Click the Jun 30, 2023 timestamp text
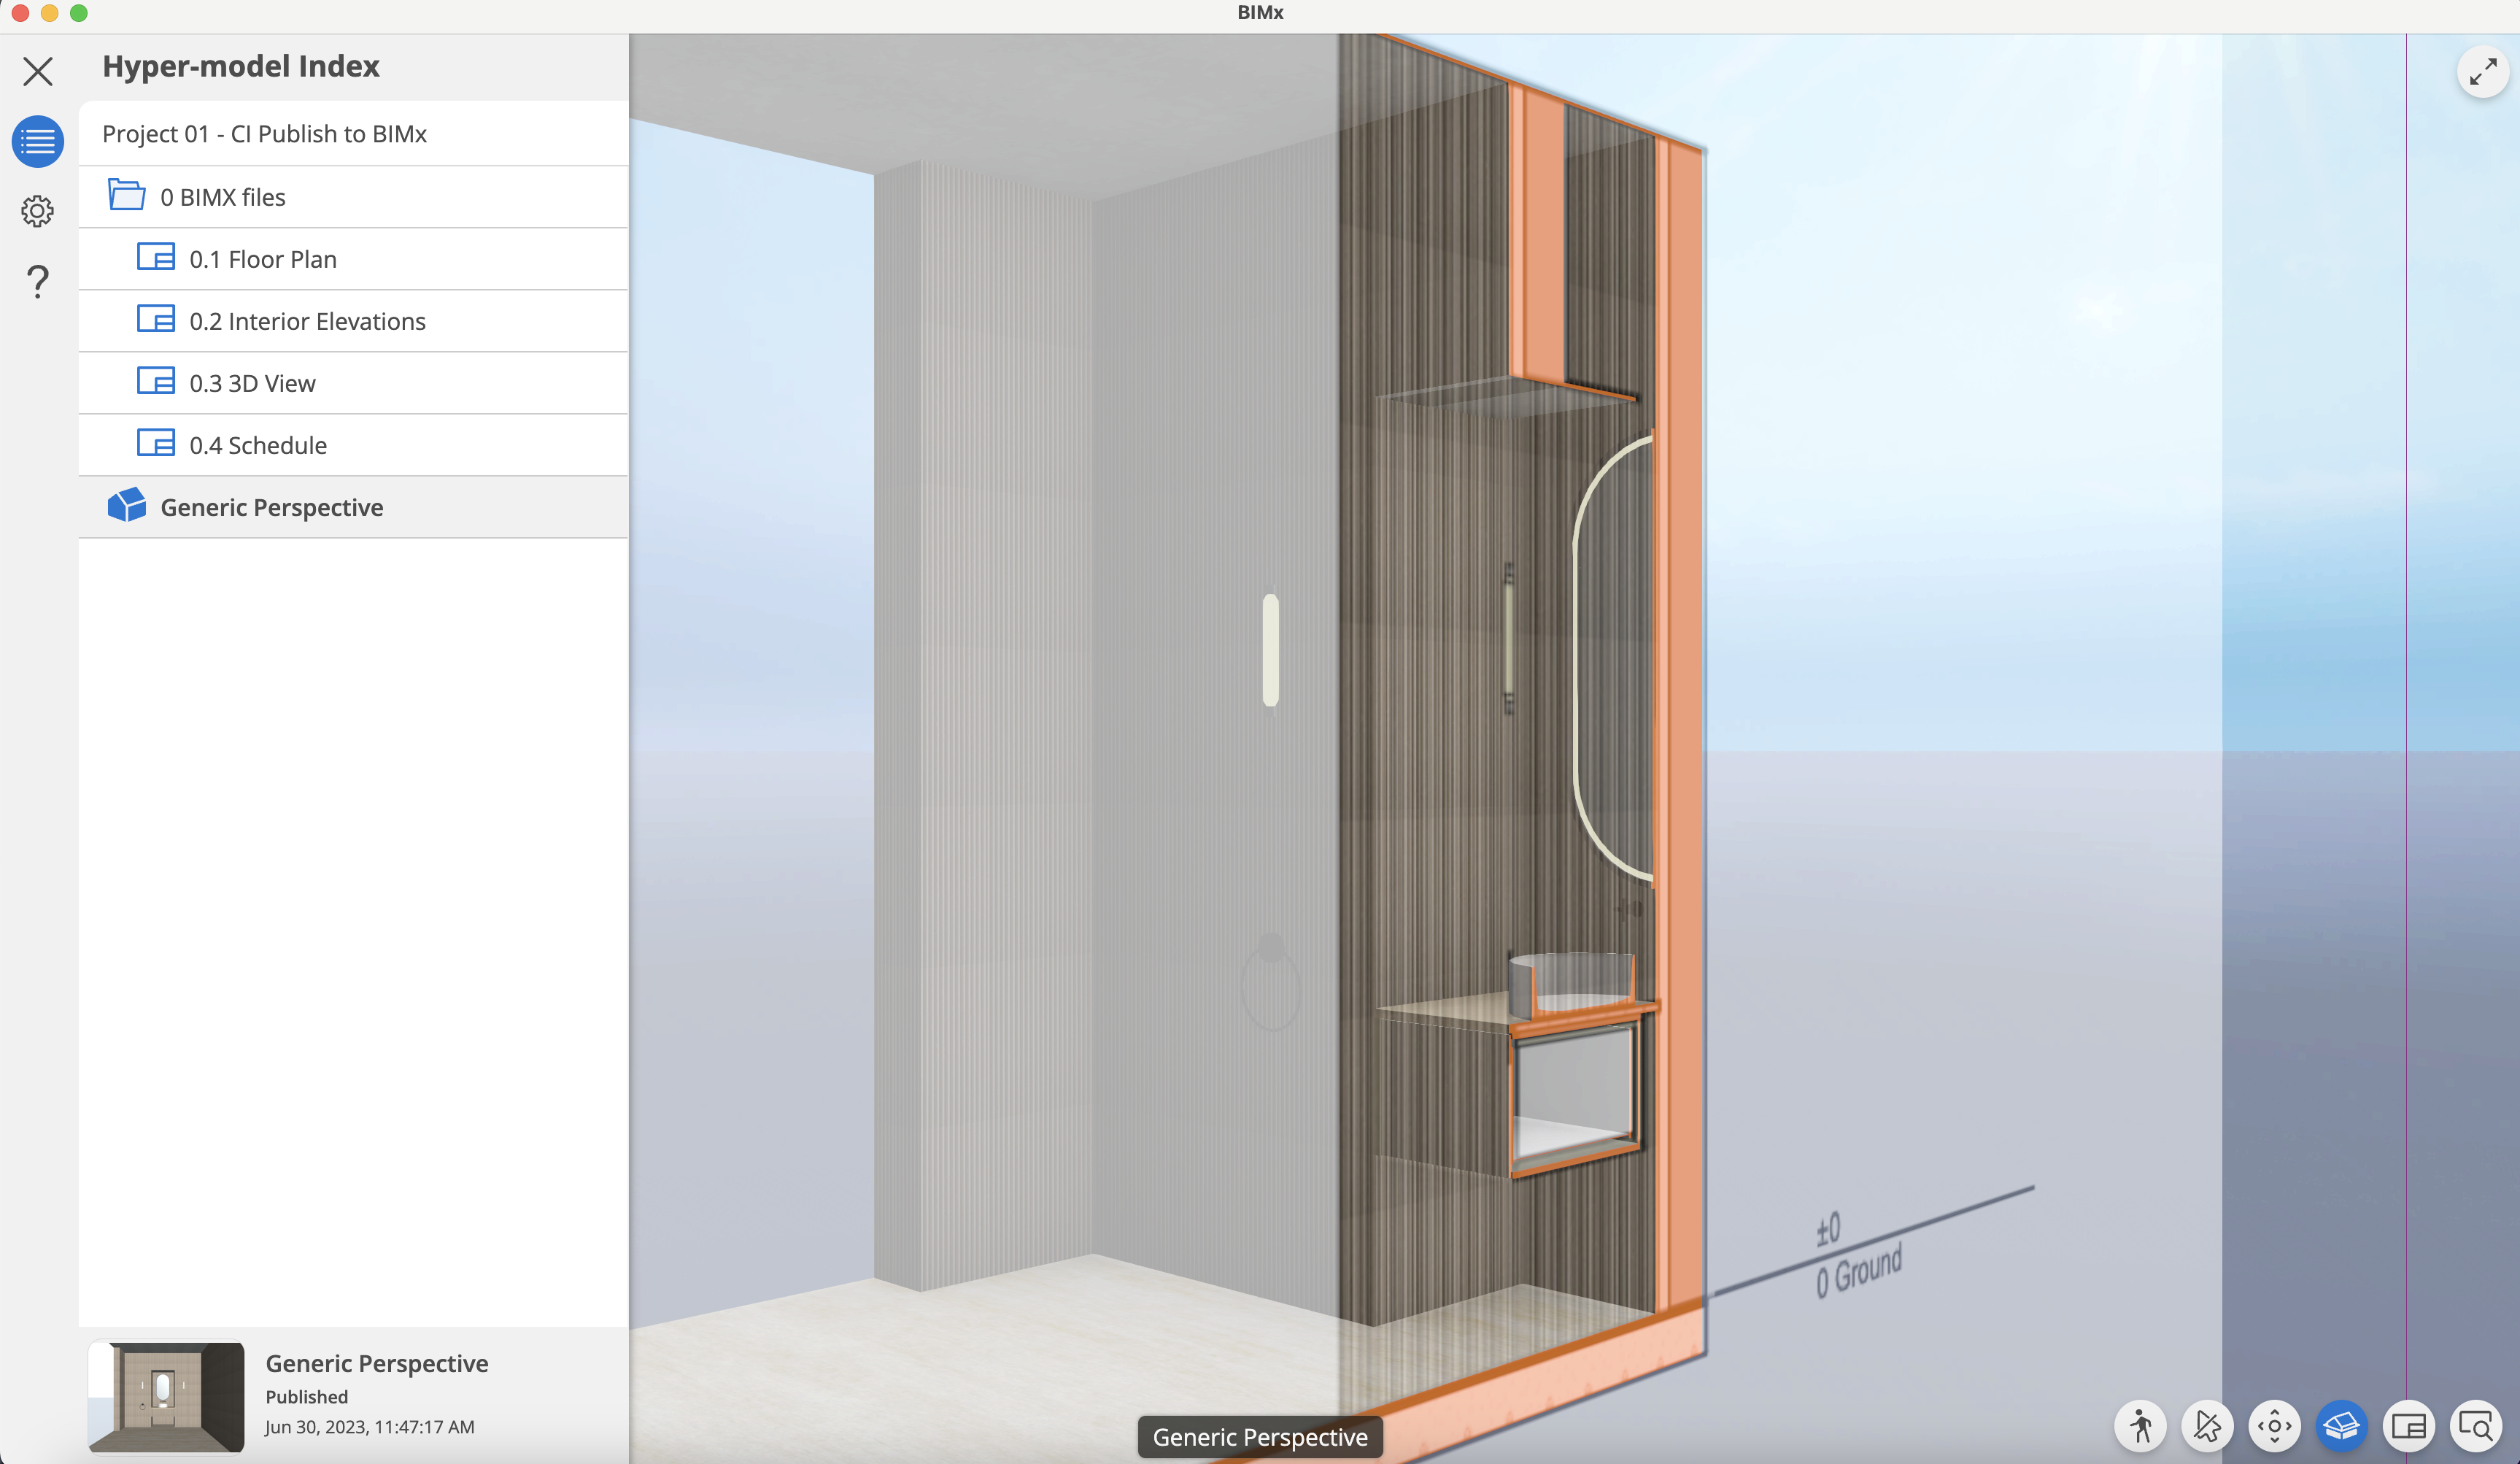Image resolution: width=2520 pixels, height=1464 pixels. click(x=370, y=1427)
